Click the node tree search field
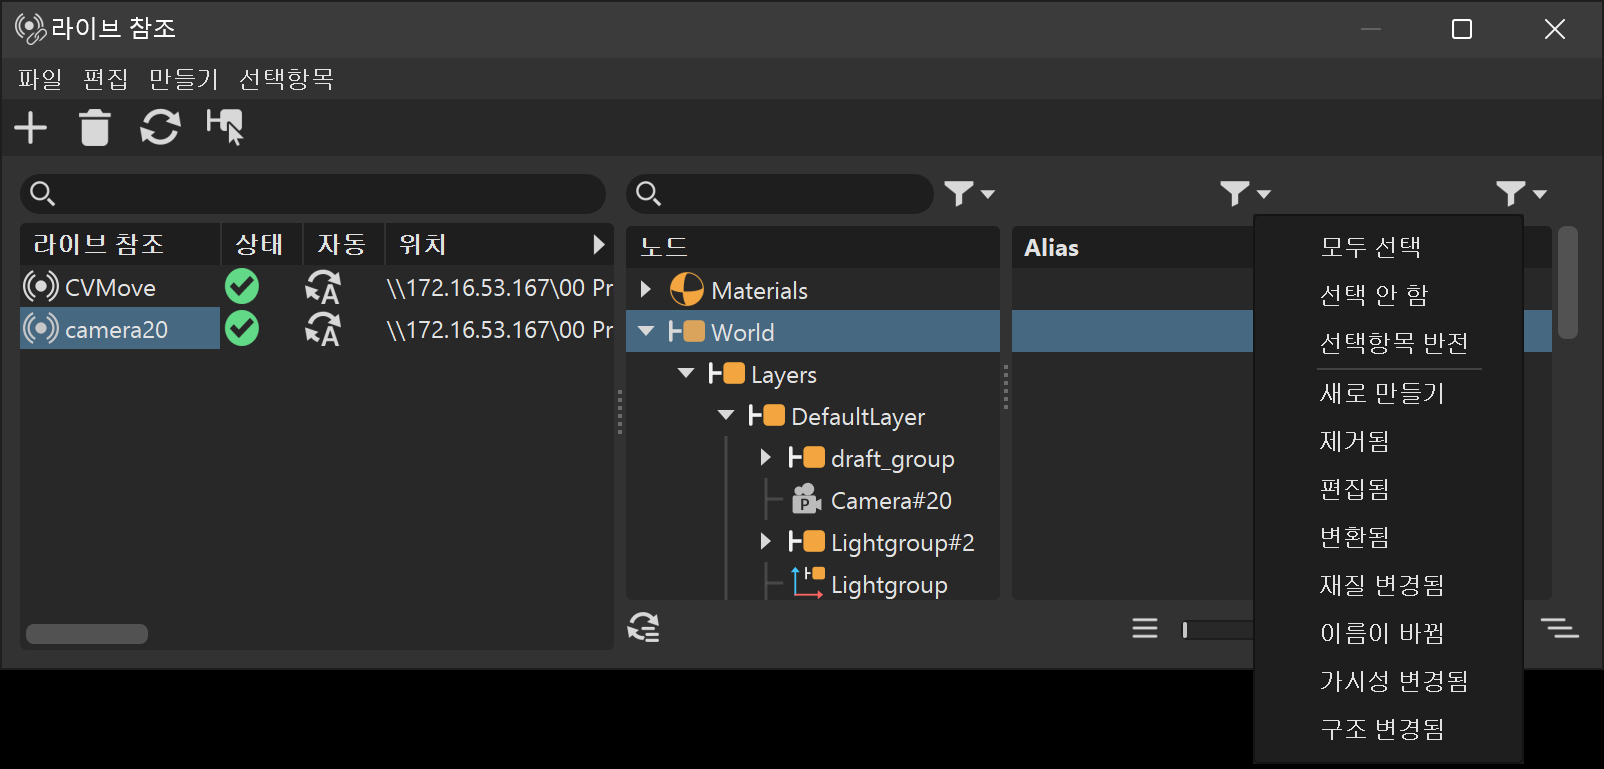 (790, 194)
